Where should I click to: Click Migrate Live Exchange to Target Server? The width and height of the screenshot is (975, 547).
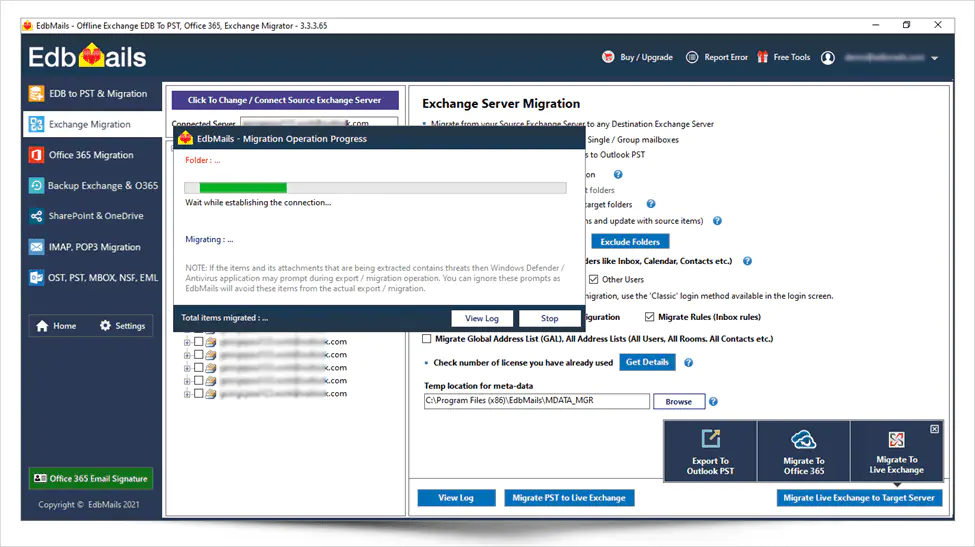coord(859,498)
